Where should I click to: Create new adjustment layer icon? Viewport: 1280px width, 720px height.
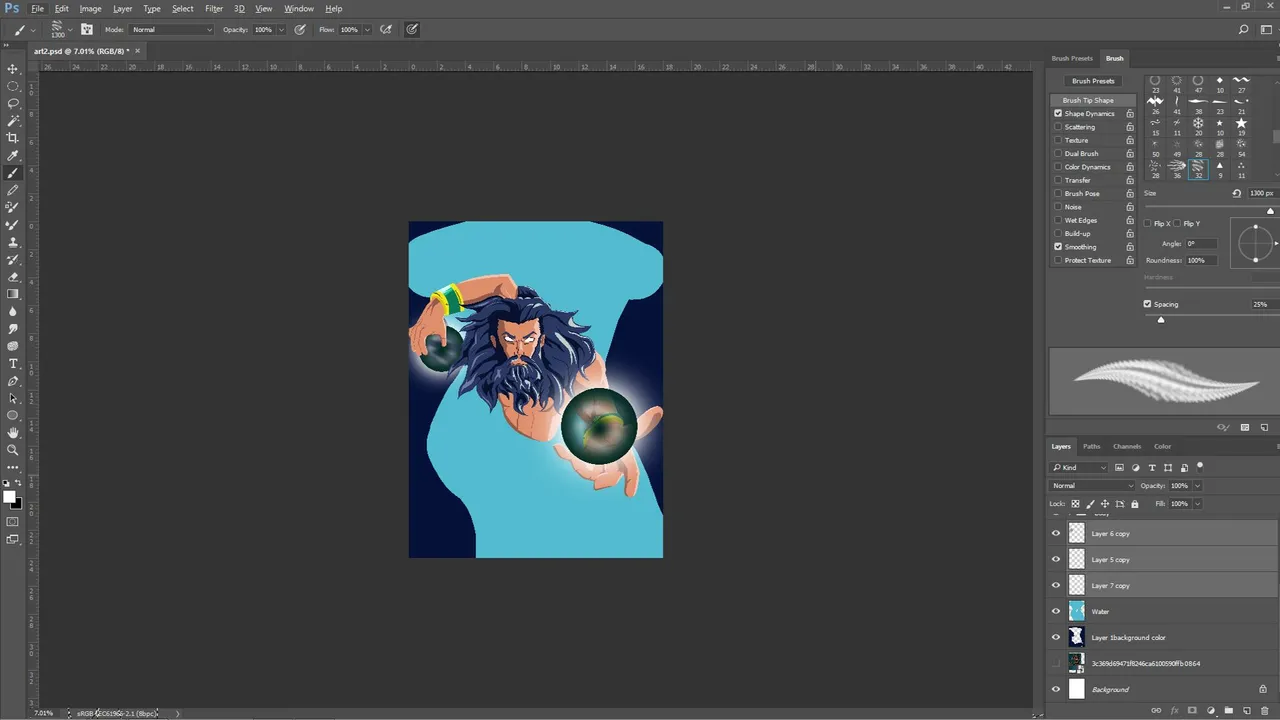1211,710
